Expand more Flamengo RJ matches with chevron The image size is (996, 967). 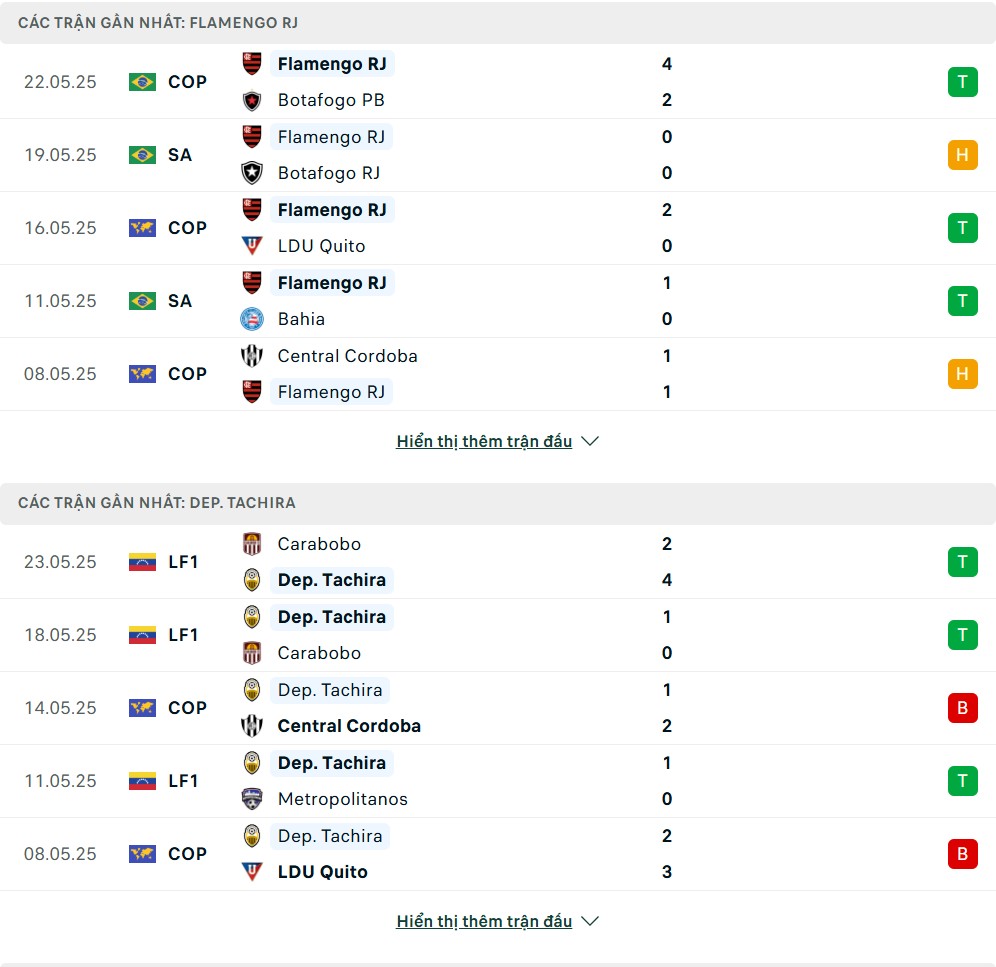590,441
